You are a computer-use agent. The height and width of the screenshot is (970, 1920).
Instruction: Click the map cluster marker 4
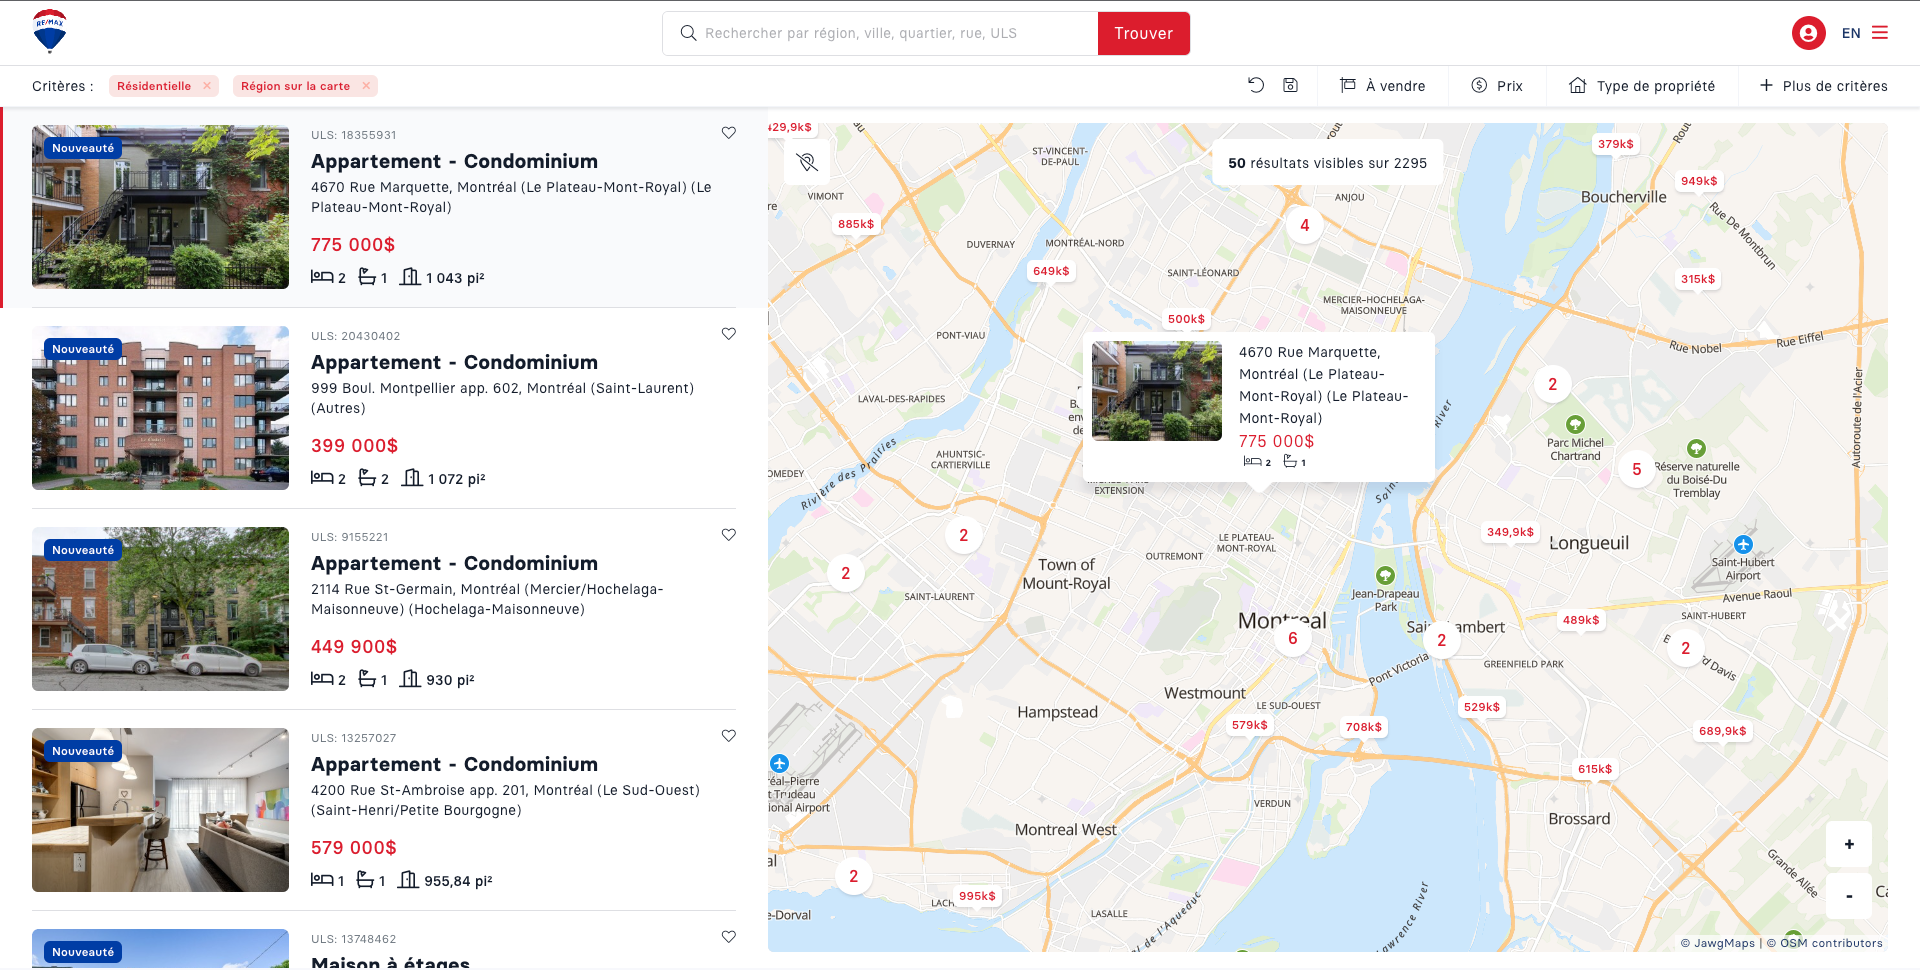pos(1304,225)
